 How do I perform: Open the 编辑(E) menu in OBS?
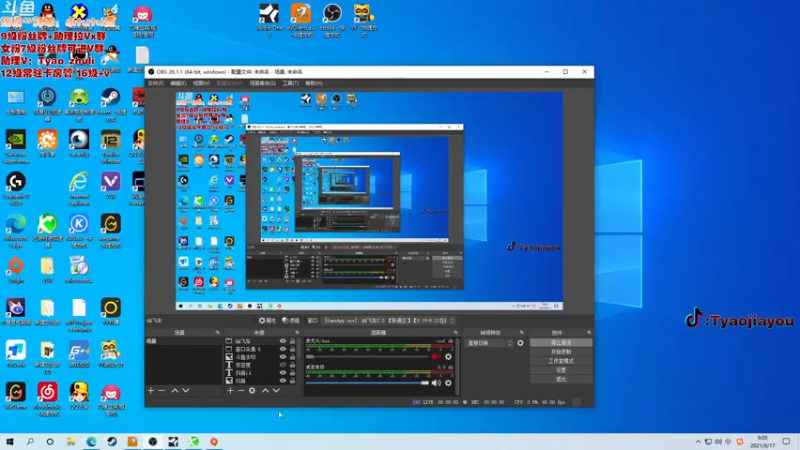click(178, 83)
